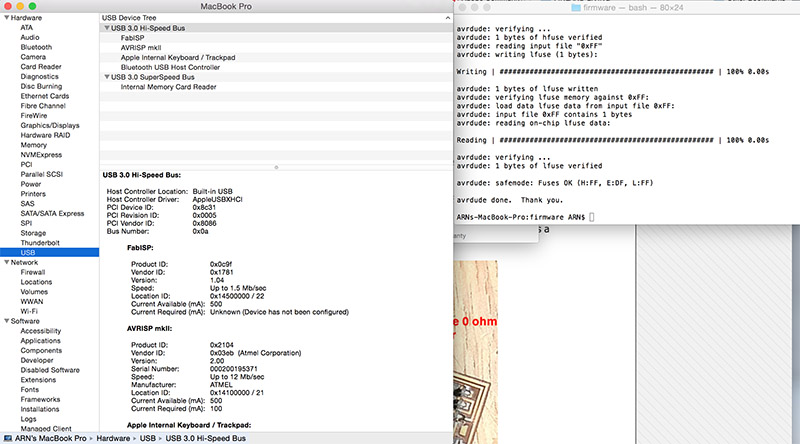800x444 pixels.
Task: Collapse USB 3.0 Hi-Speed Bus tree
Action: pos(107,28)
